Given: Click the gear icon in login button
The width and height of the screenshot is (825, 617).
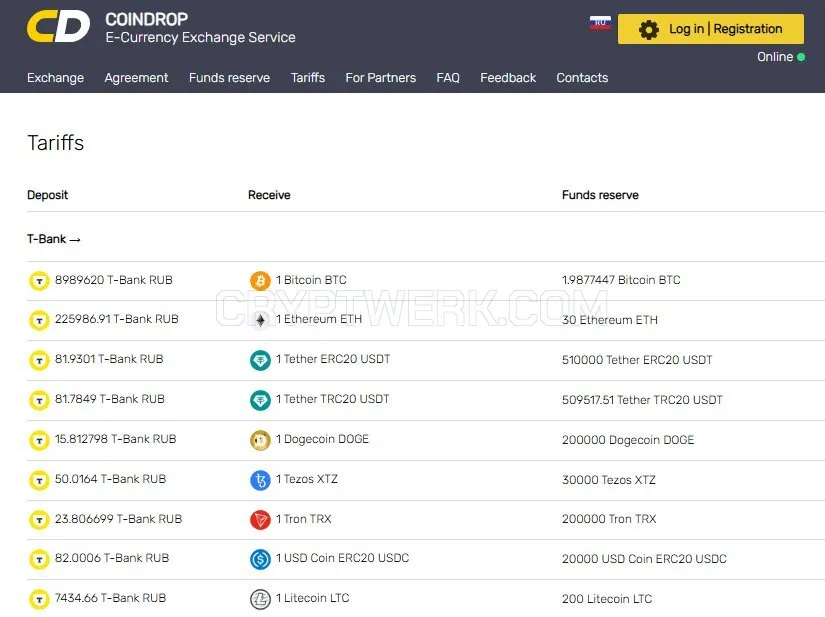Looking at the screenshot, I should pos(648,29).
